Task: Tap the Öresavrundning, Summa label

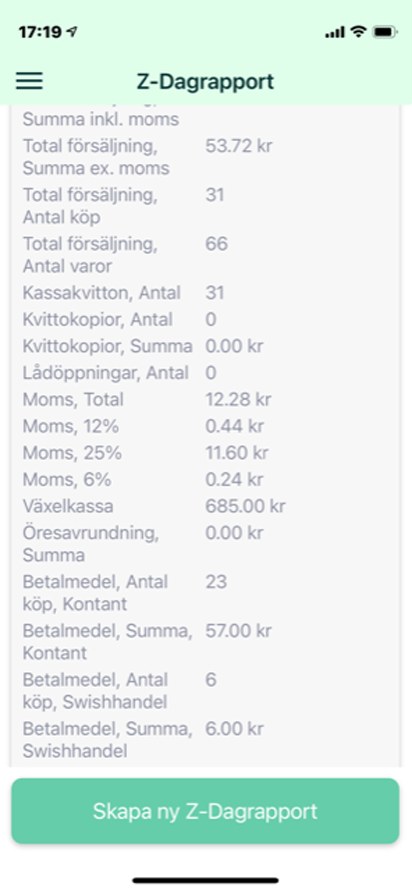Action: (x=91, y=544)
